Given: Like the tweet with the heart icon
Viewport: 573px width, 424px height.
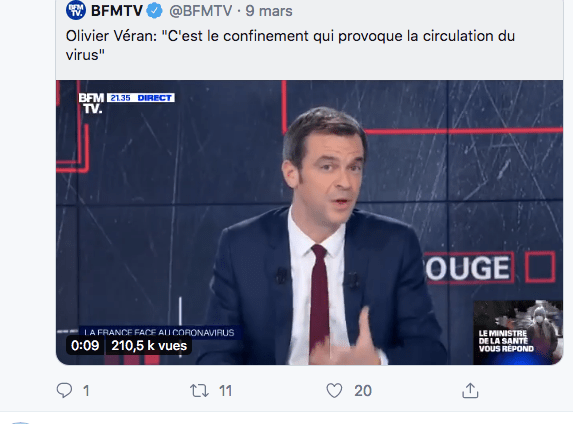Looking at the screenshot, I should [334, 390].
